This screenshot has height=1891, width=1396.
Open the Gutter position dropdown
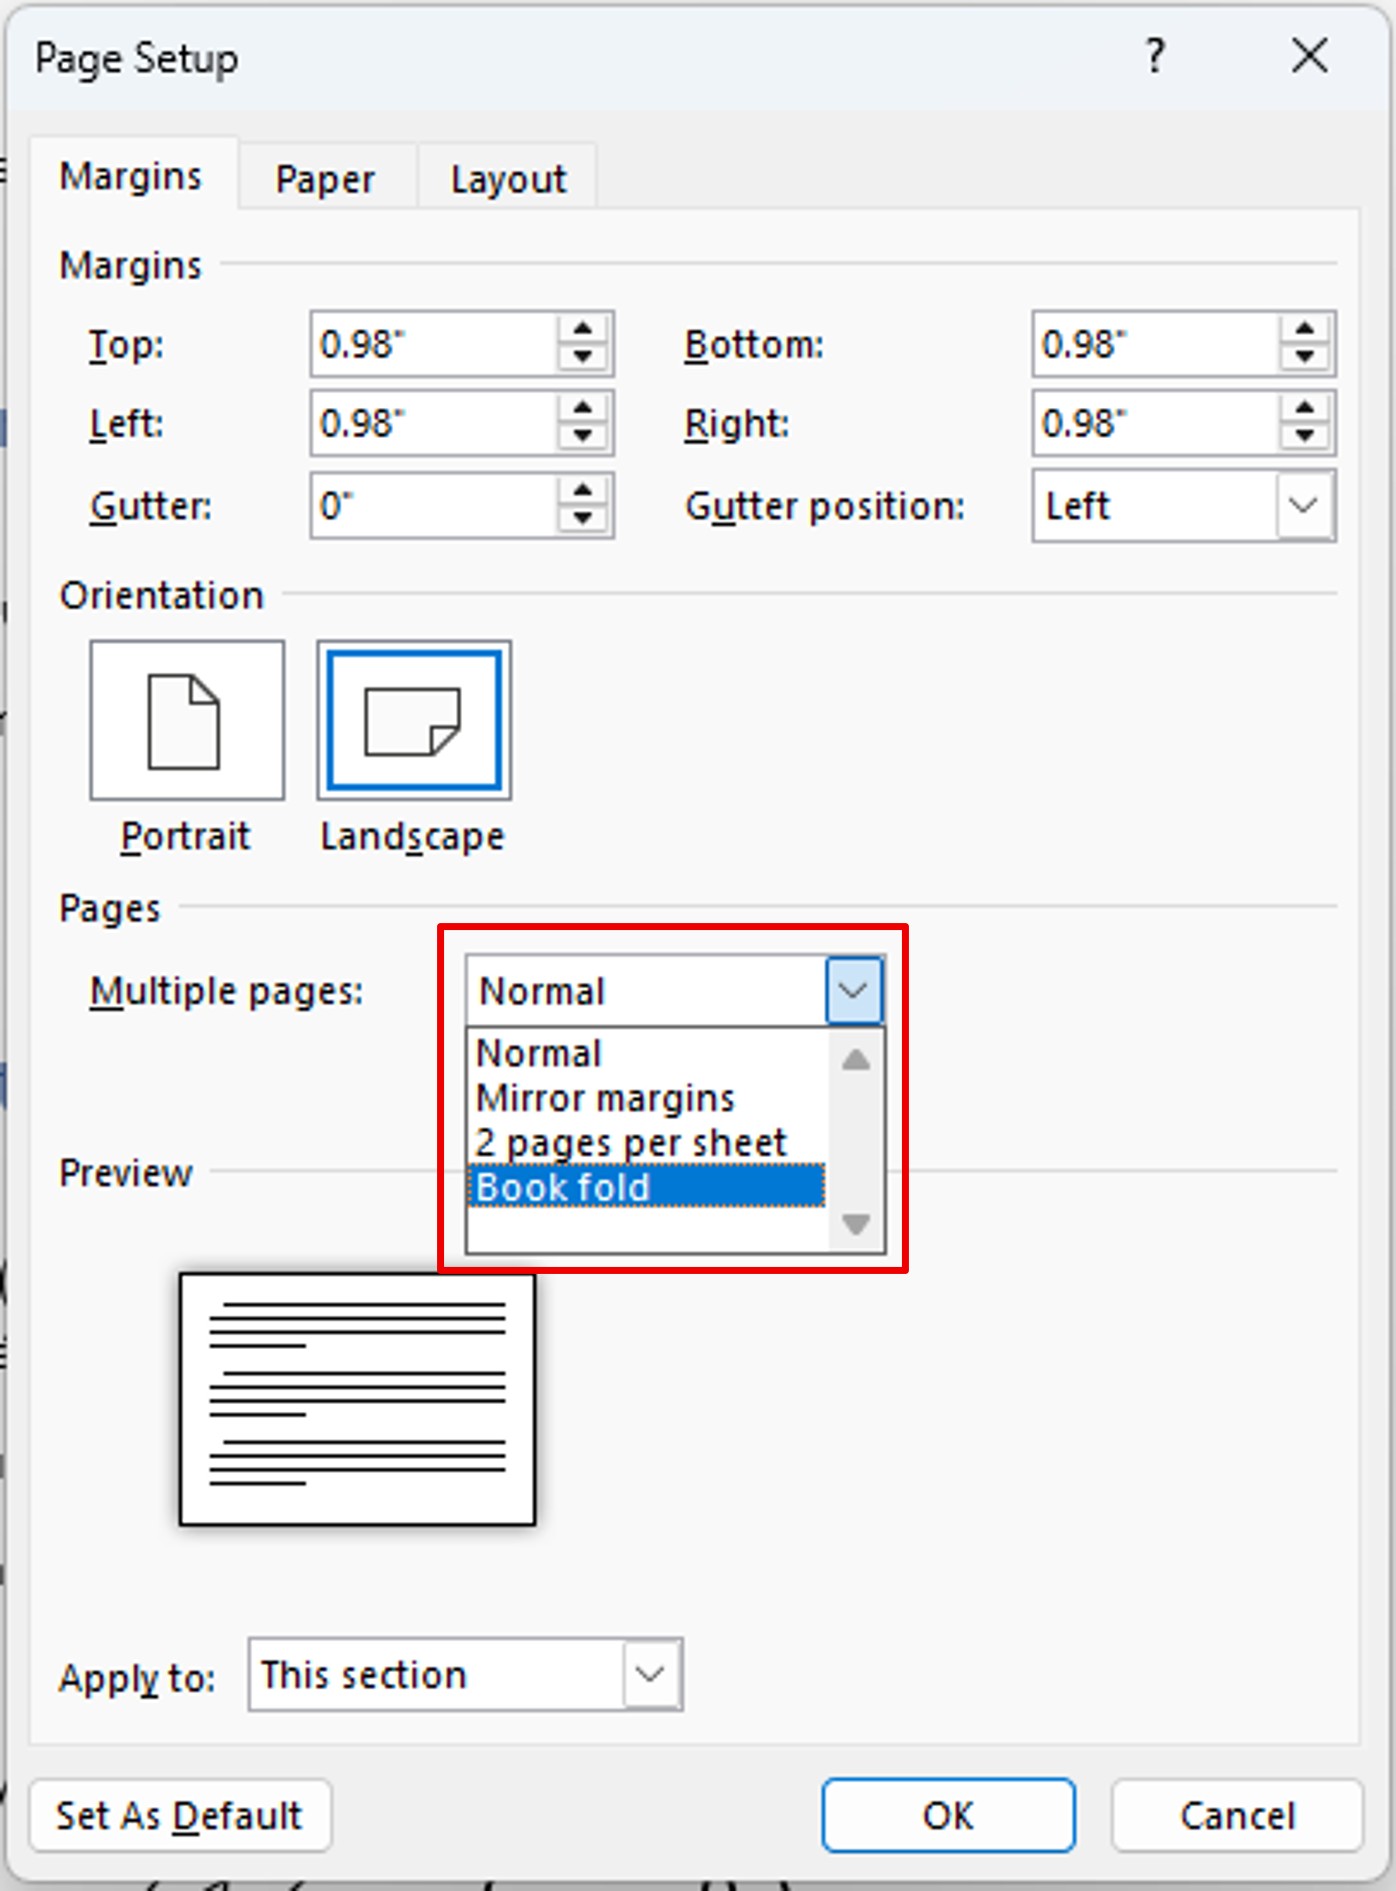[x=1304, y=506]
